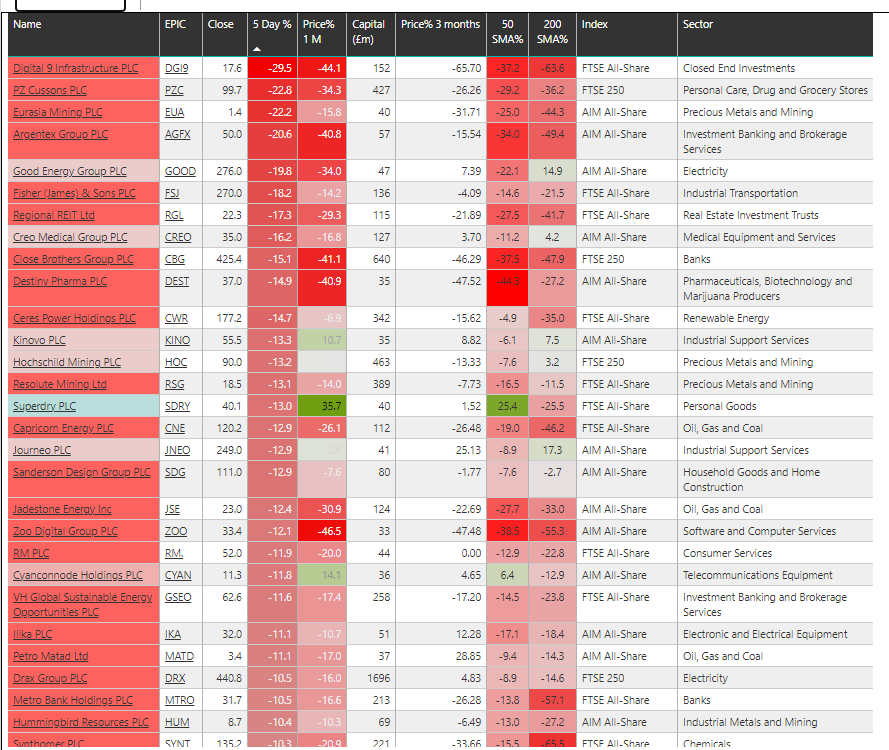The height and width of the screenshot is (750, 889).
Task: Open Zoo Digital Group PLC link
Action: 65,532
